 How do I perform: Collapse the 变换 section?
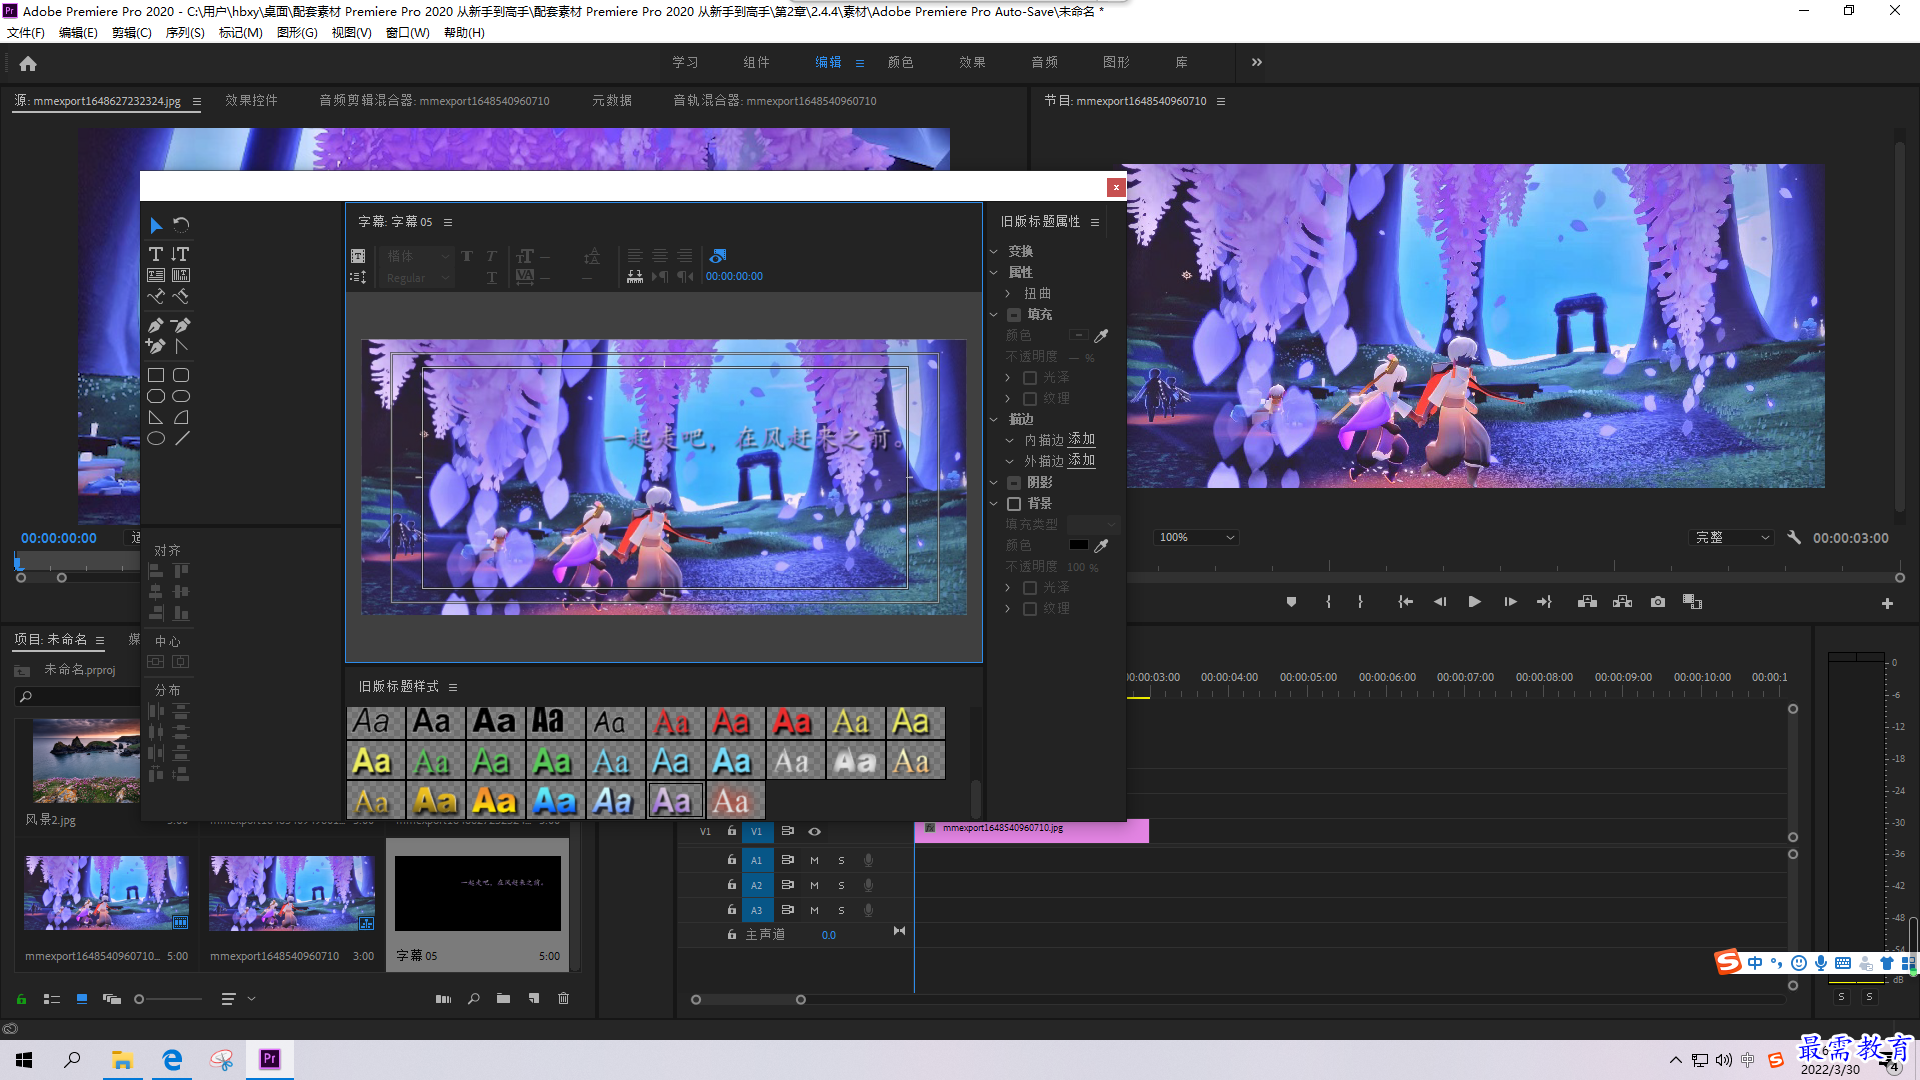pyautogui.click(x=994, y=252)
